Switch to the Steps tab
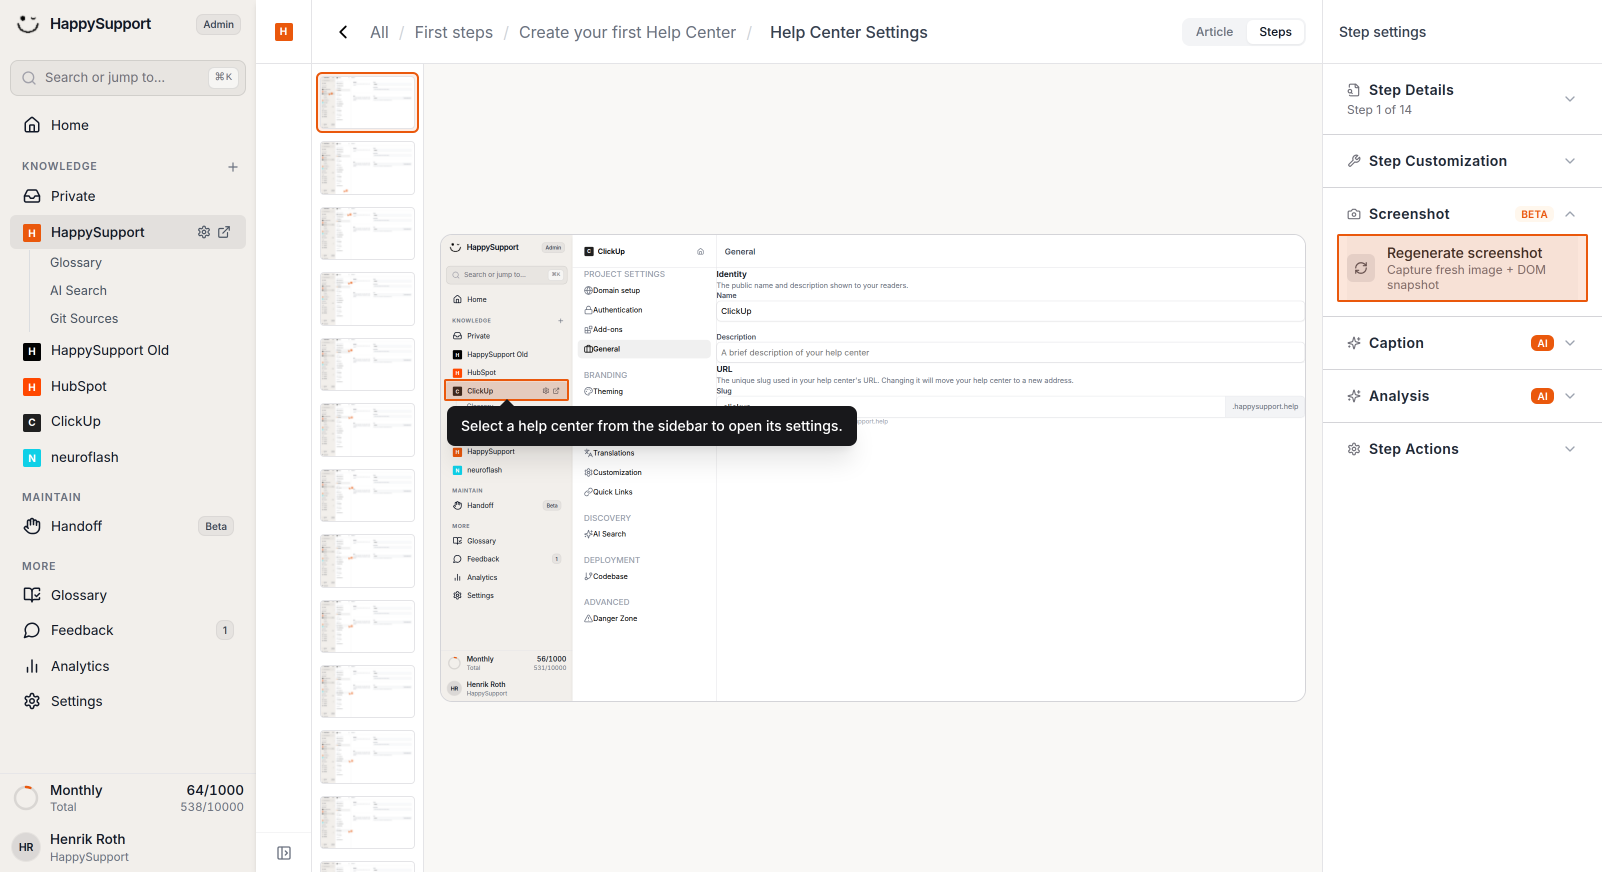 (1275, 32)
